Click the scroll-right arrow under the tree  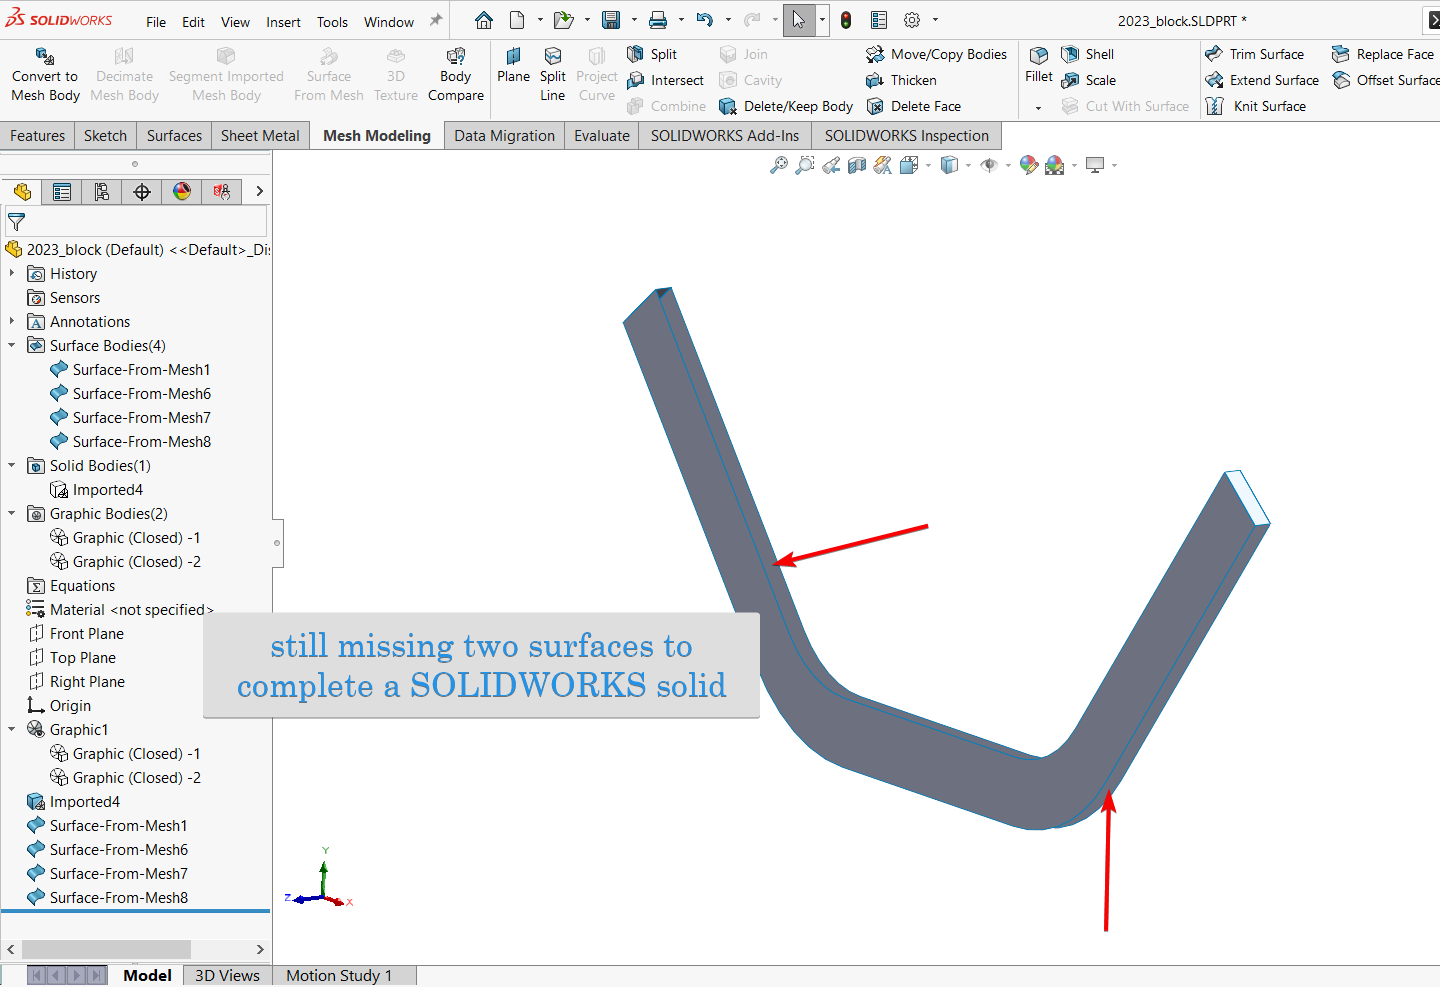click(260, 949)
